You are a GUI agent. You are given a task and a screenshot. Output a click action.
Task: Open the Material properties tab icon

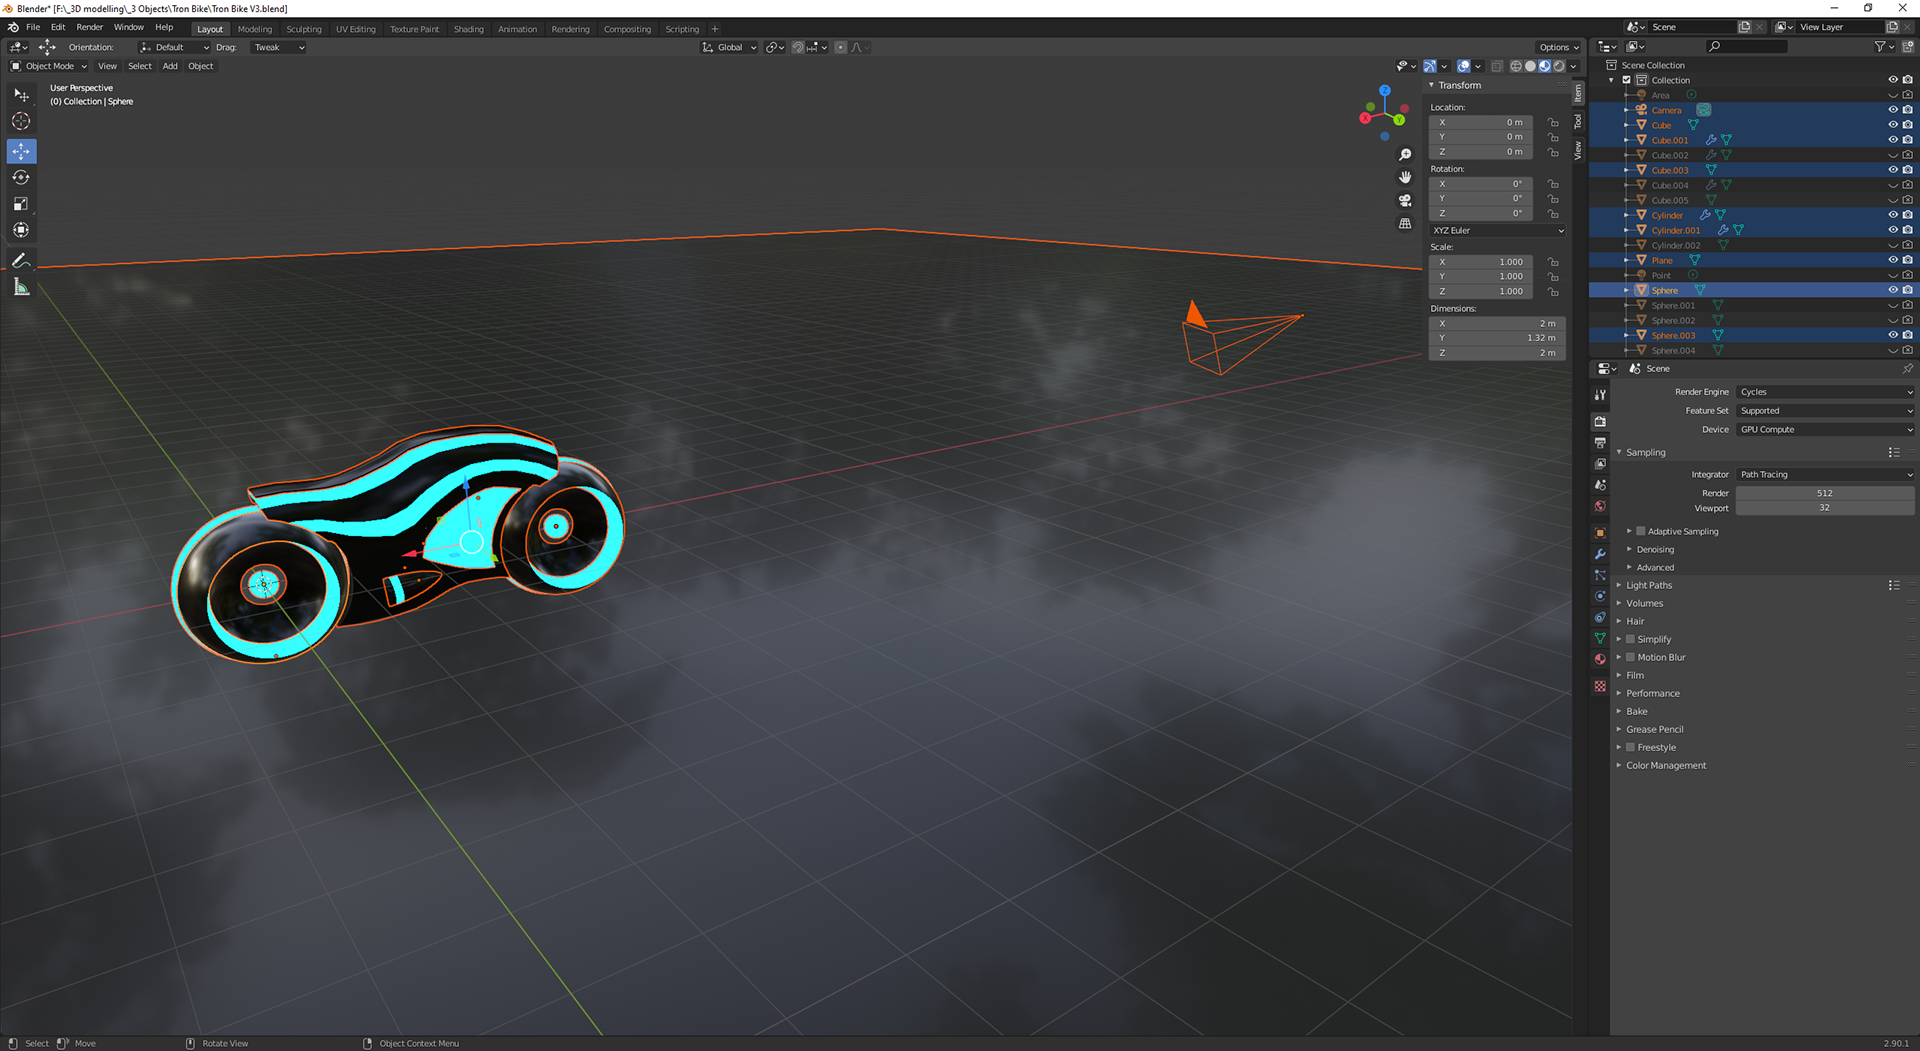click(x=1600, y=659)
